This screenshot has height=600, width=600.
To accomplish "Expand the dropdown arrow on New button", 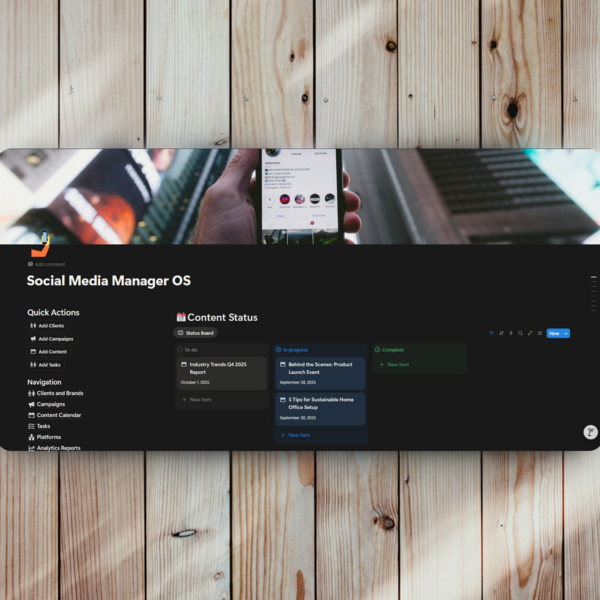I will [x=566, y=333].
